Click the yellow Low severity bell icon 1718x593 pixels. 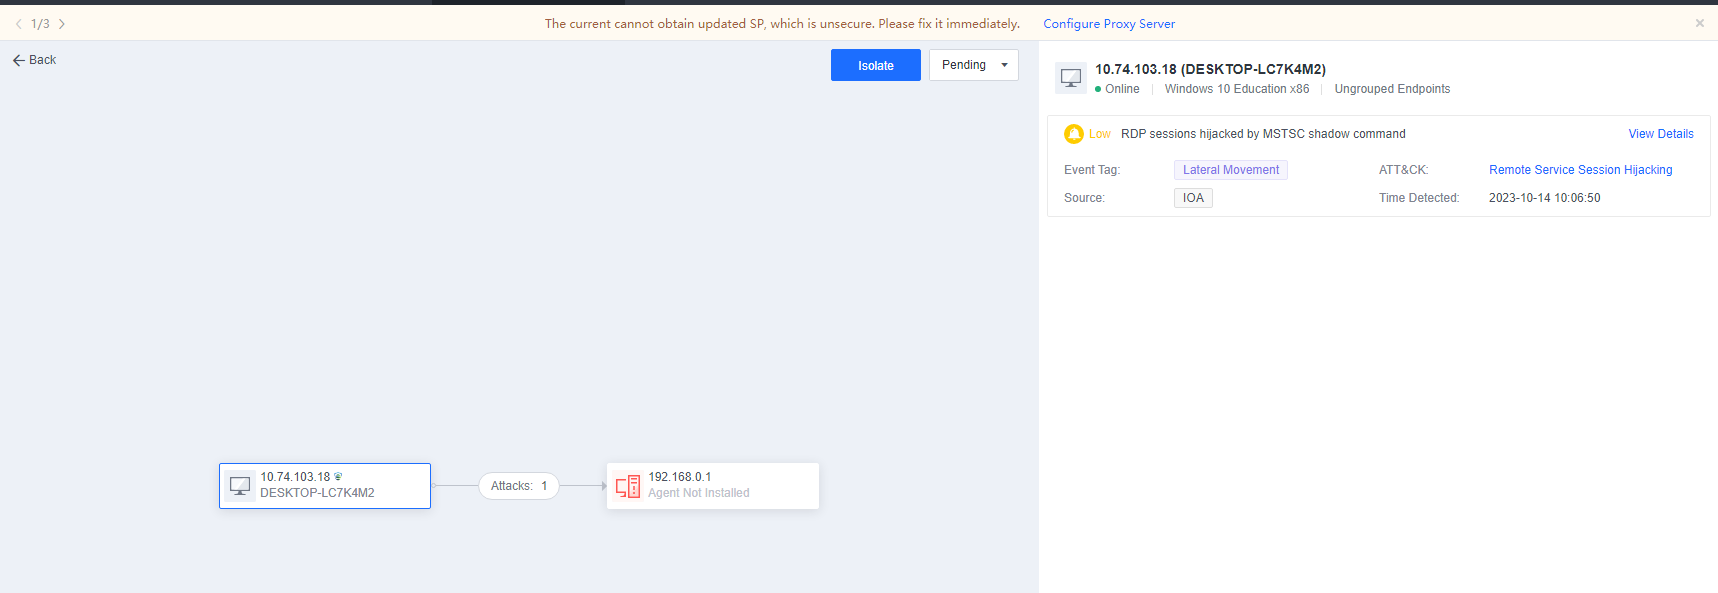click(1074, 134)
